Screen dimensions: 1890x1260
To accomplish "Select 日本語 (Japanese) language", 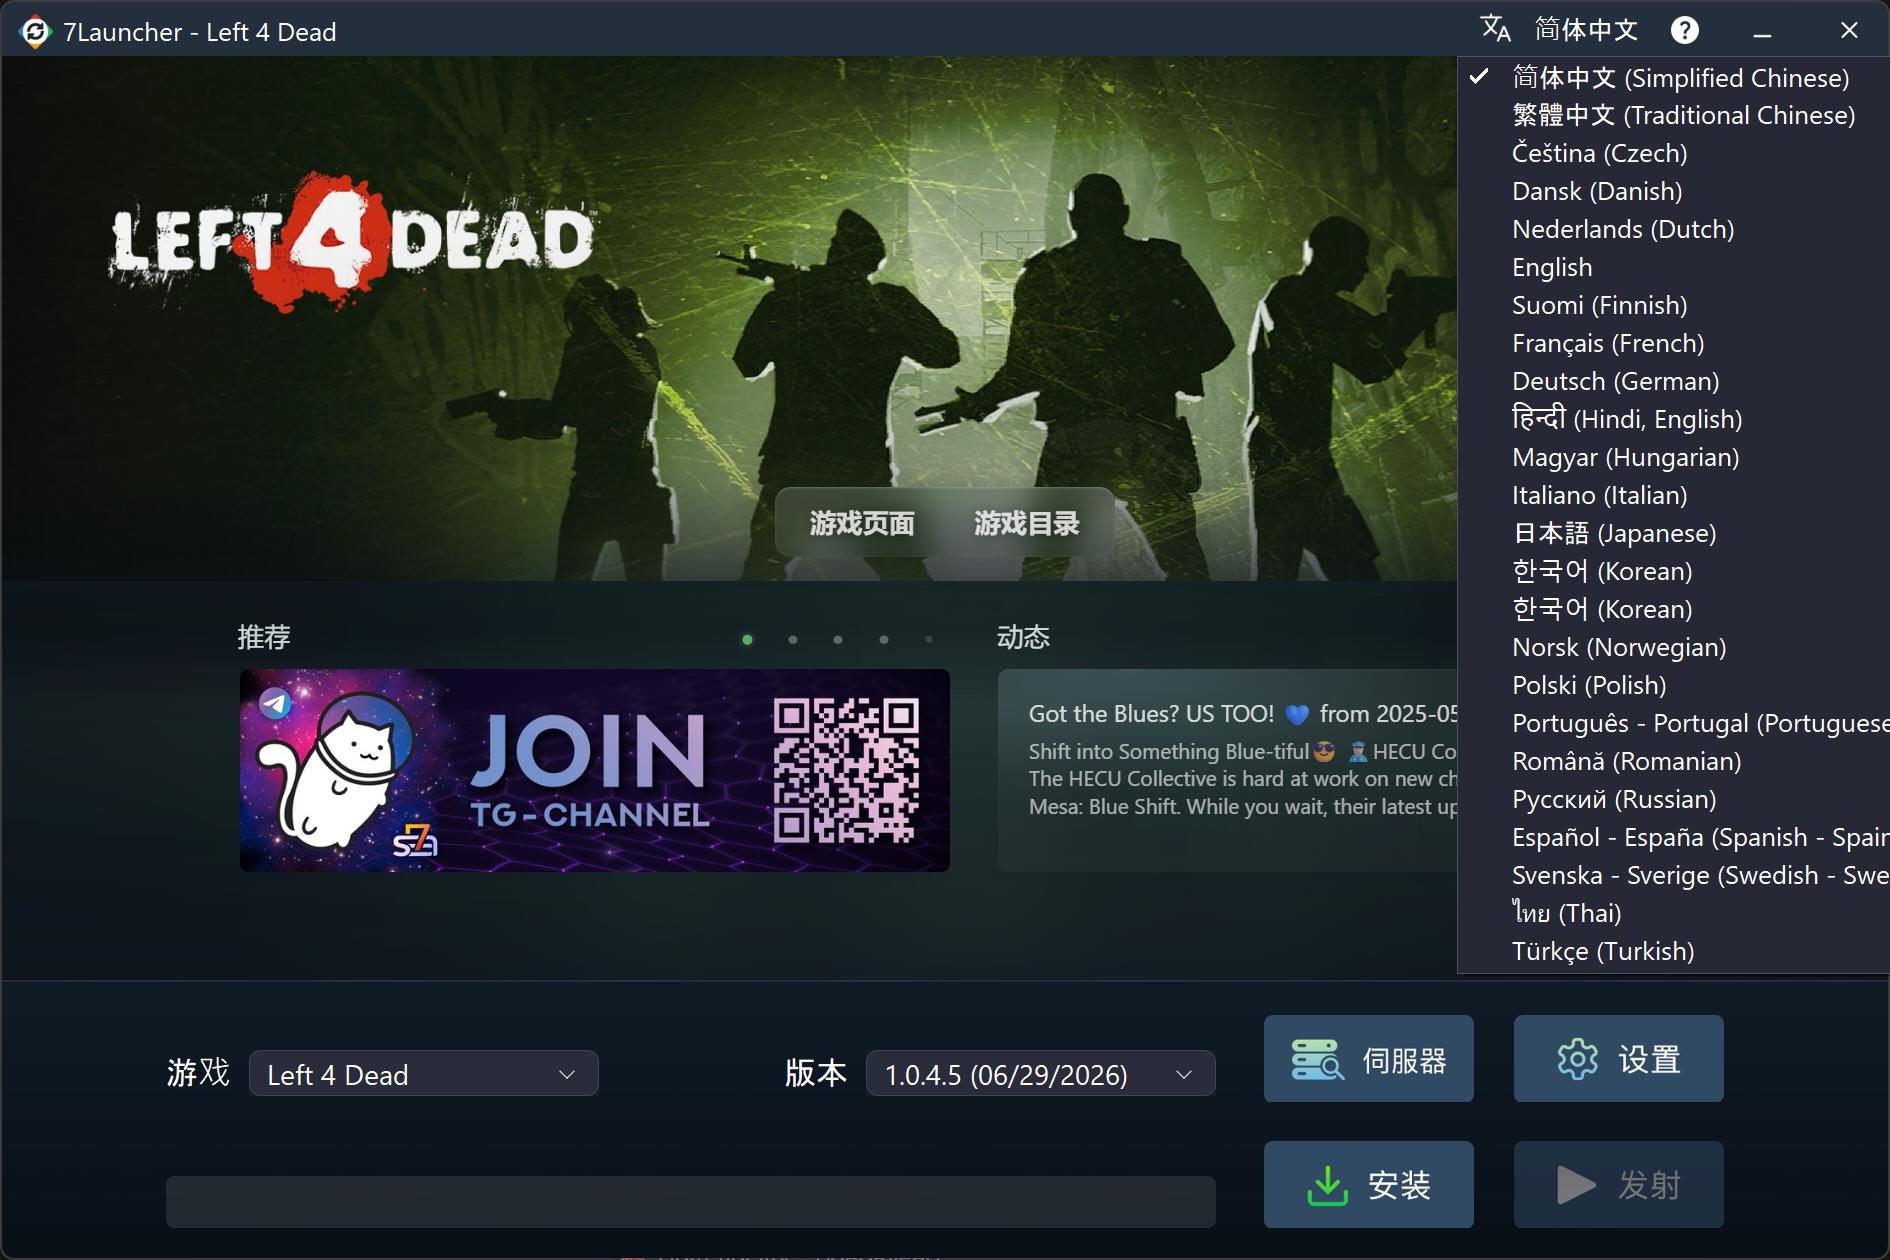I will [1673, 534].
